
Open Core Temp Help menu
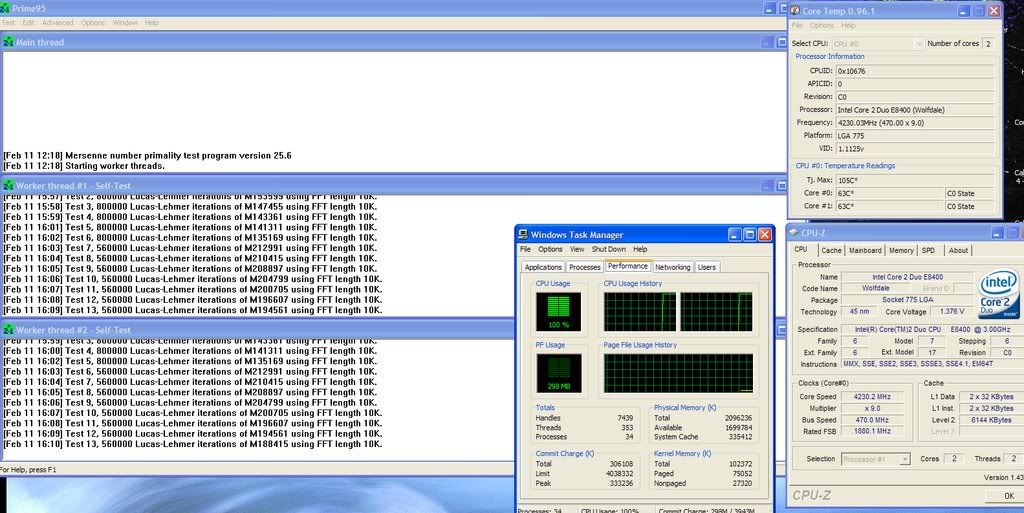click(848, 25)
